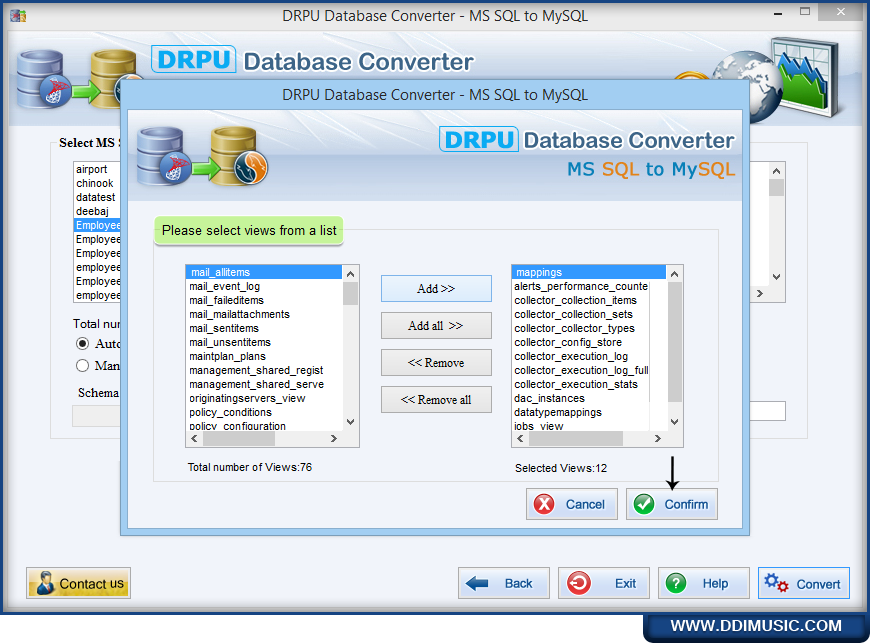
Task: Select the Manual radio button
Action: point(82,365)
